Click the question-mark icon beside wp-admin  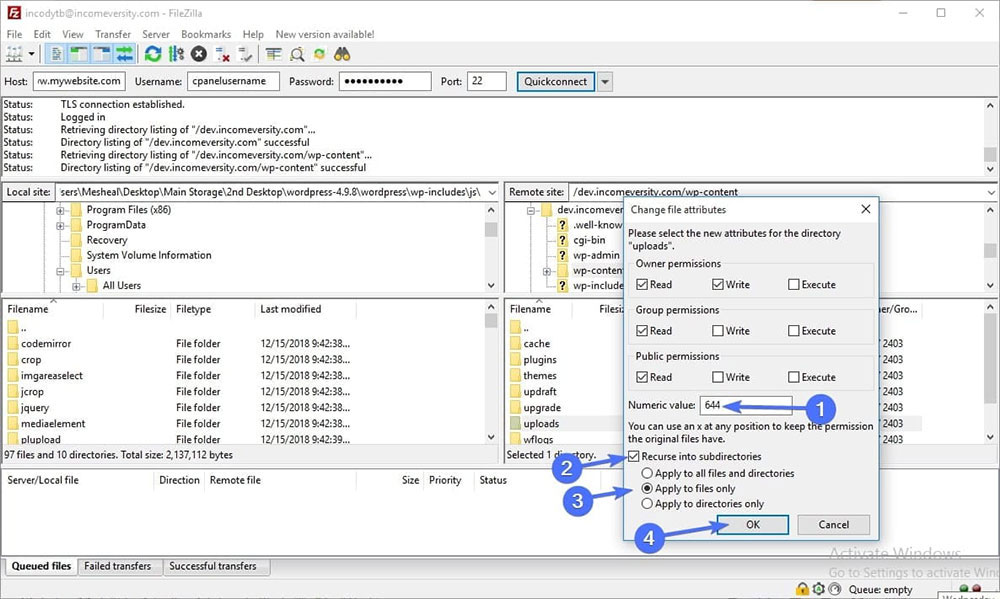(562, 255)
